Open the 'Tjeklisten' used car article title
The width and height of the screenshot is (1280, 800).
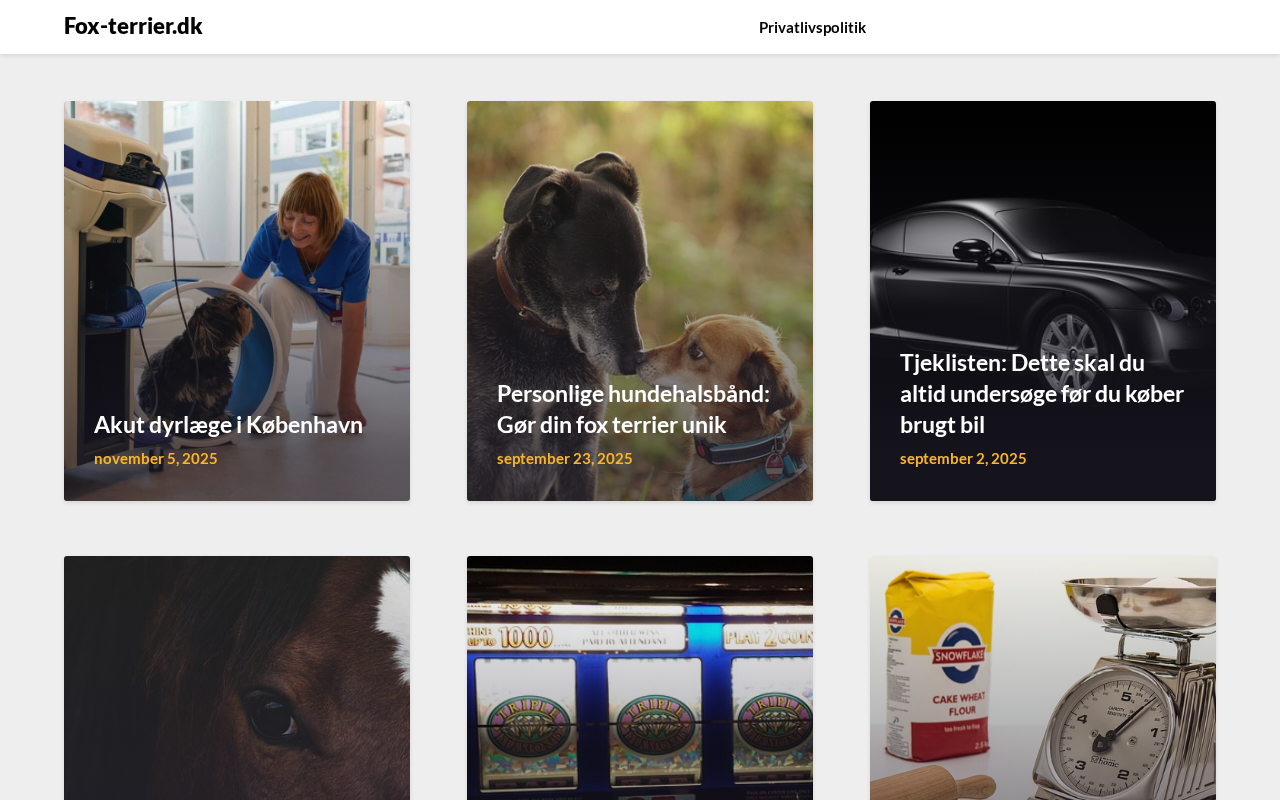pos(1042,393)
